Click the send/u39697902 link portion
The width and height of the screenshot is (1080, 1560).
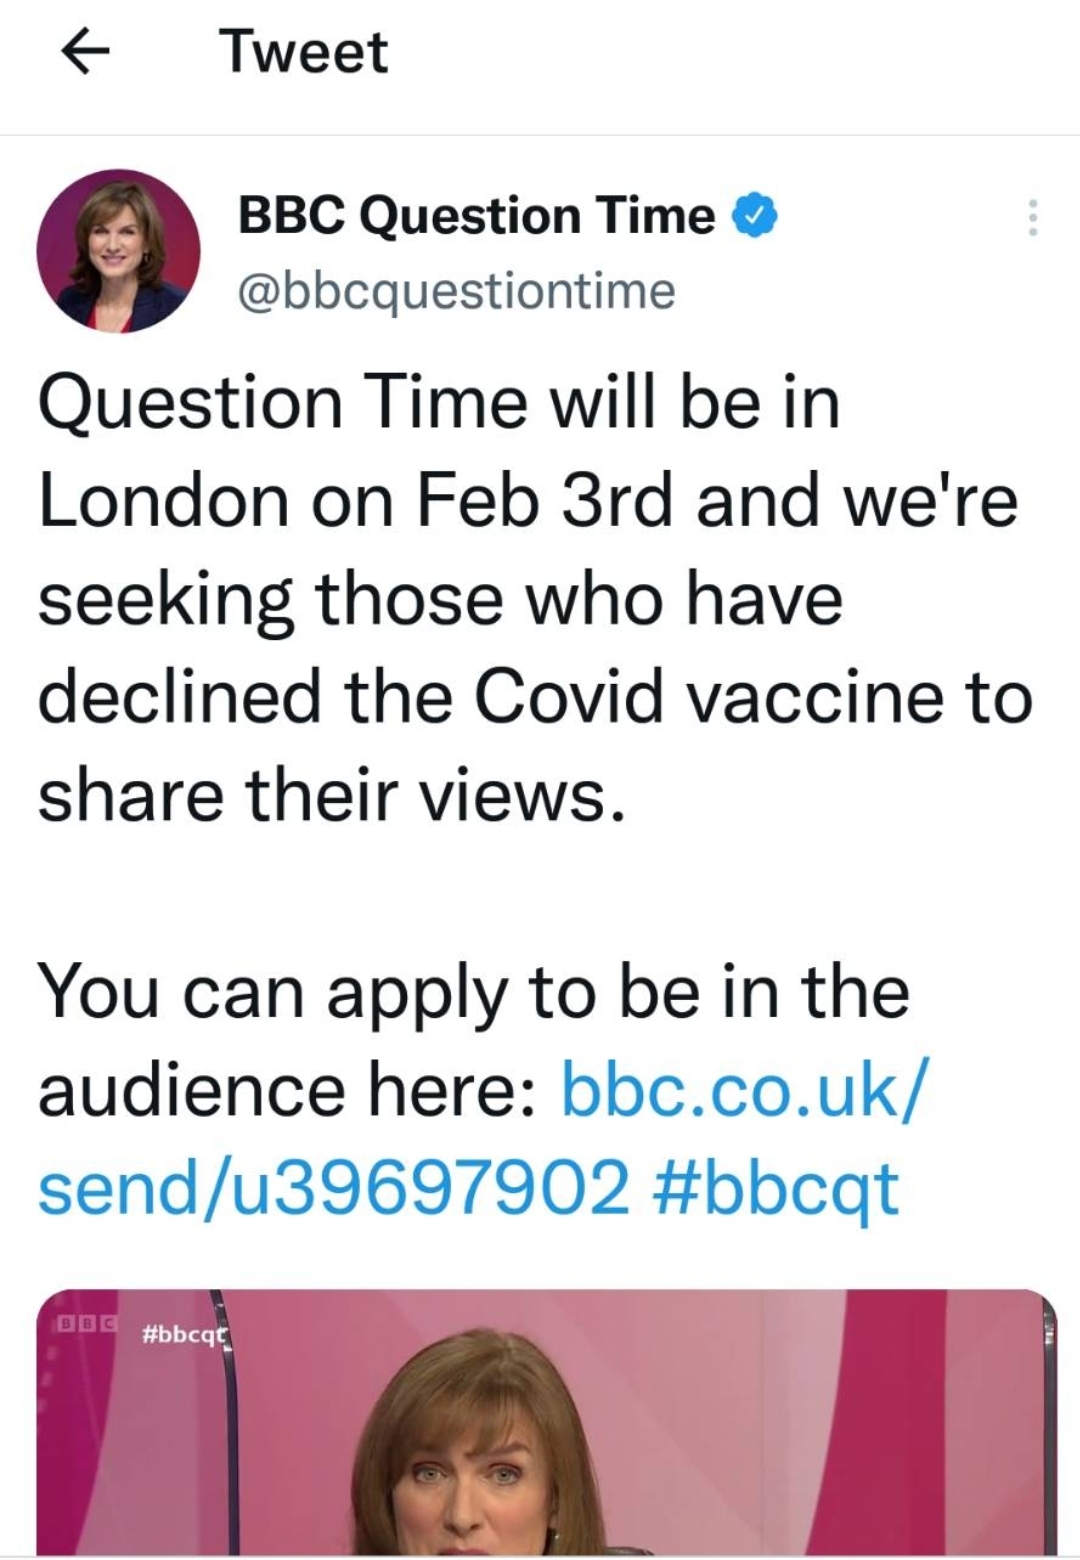(334, 1187)
